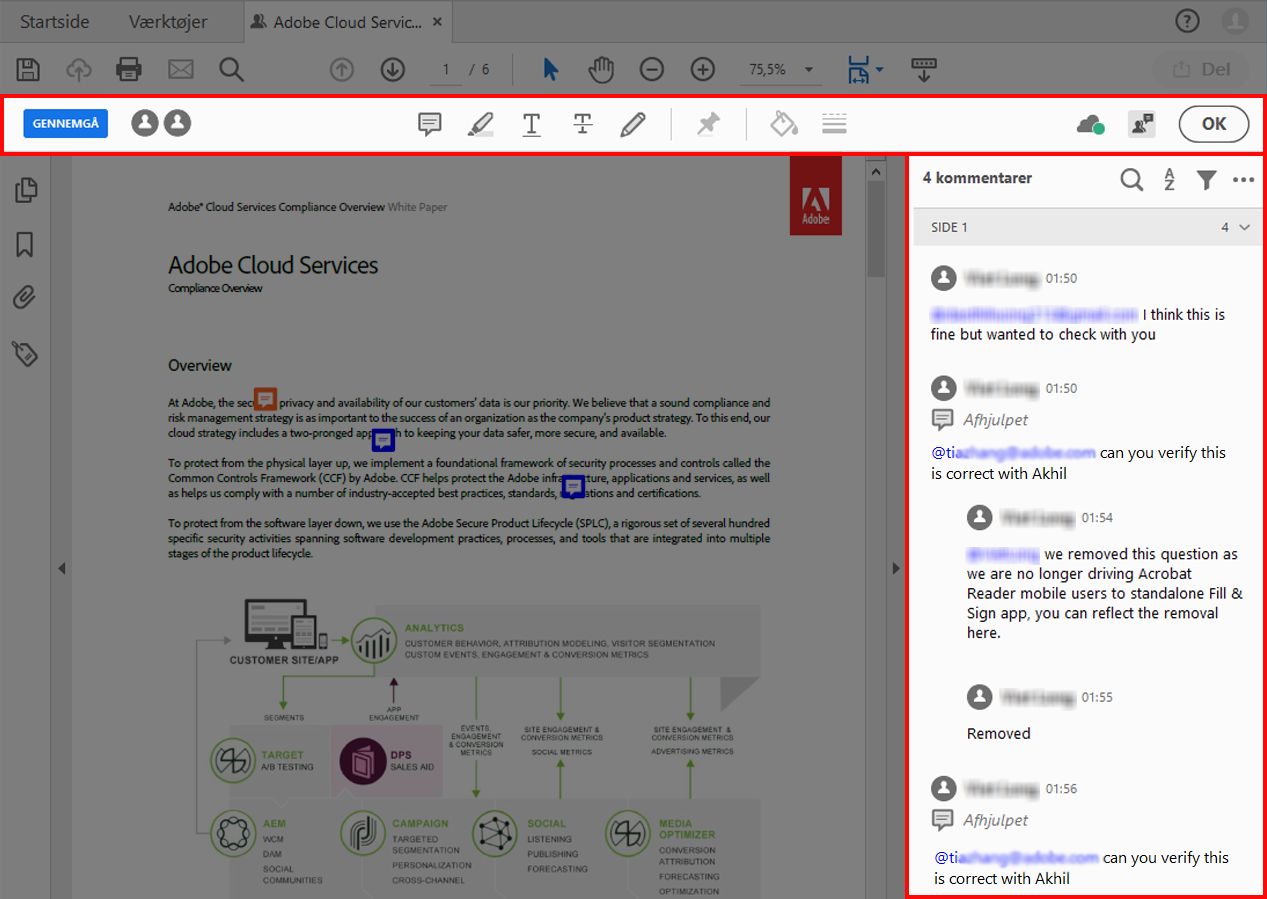Select the Highlight text tool
The width and height of the screenshot is (1267, 899).
click(481, 124)
